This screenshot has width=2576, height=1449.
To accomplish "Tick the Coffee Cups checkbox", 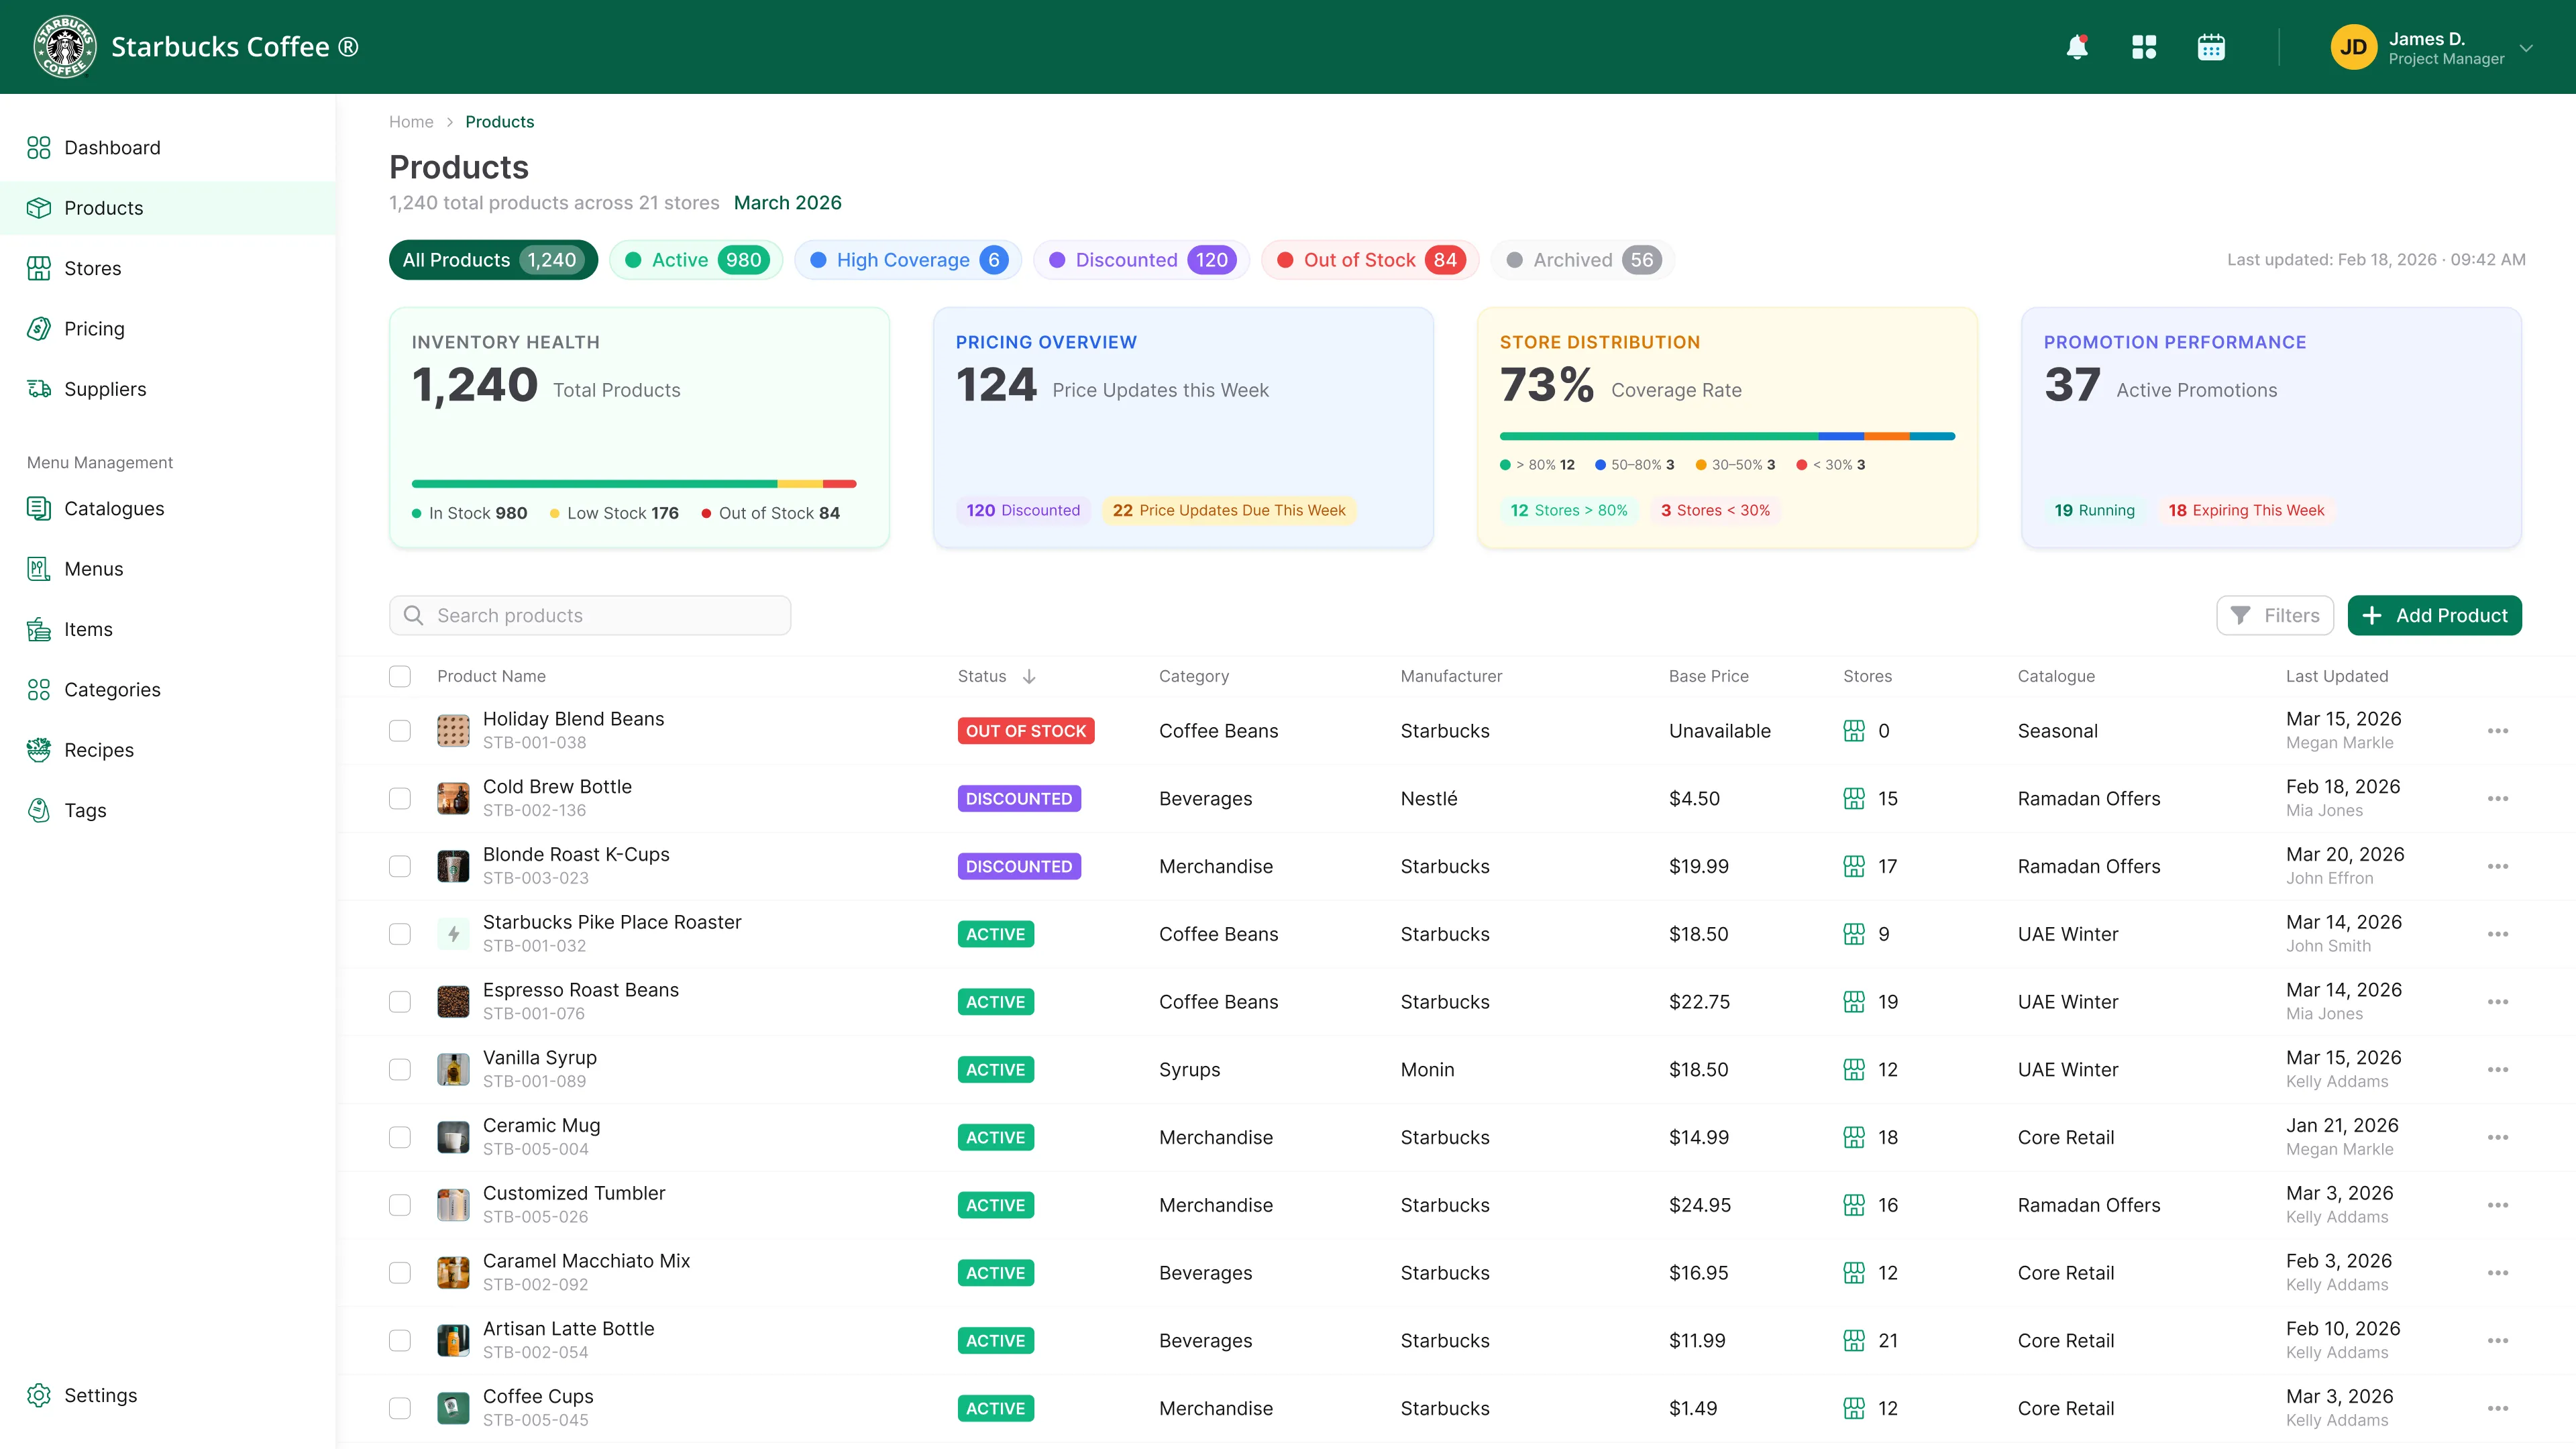I will click(400, 1409).
